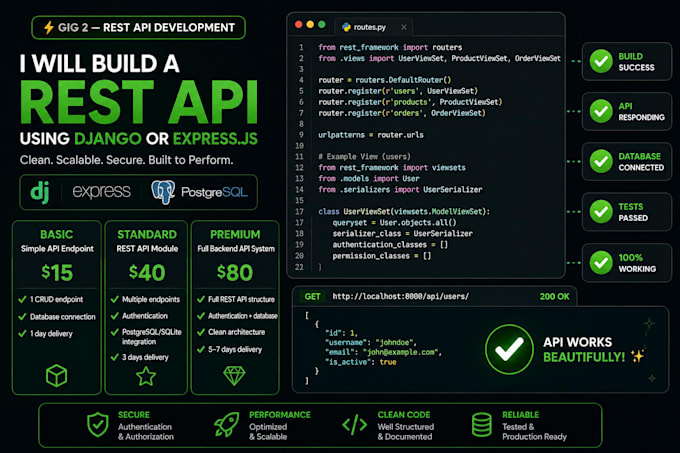The width and height of the screenshot is (680, 453).
Task: Click the 'Simple API Endpoint' subtitle
Action: 57,249
